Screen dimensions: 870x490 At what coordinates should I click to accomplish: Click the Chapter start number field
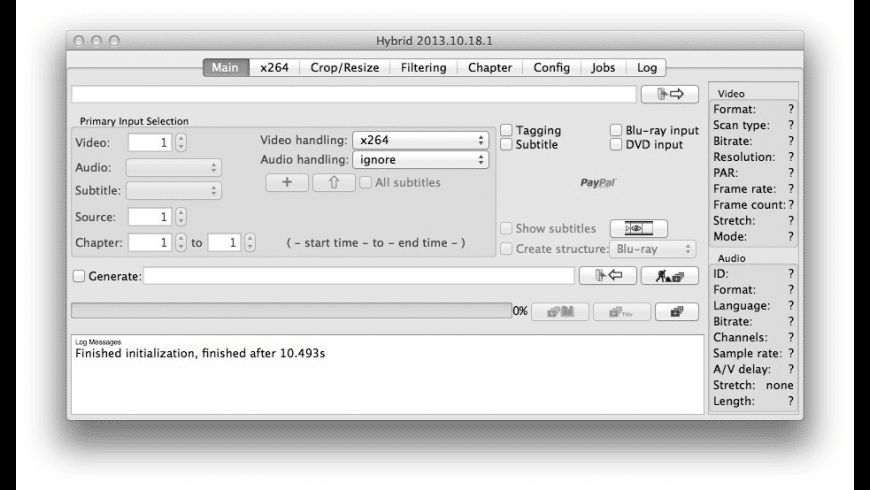coord(150,243)
